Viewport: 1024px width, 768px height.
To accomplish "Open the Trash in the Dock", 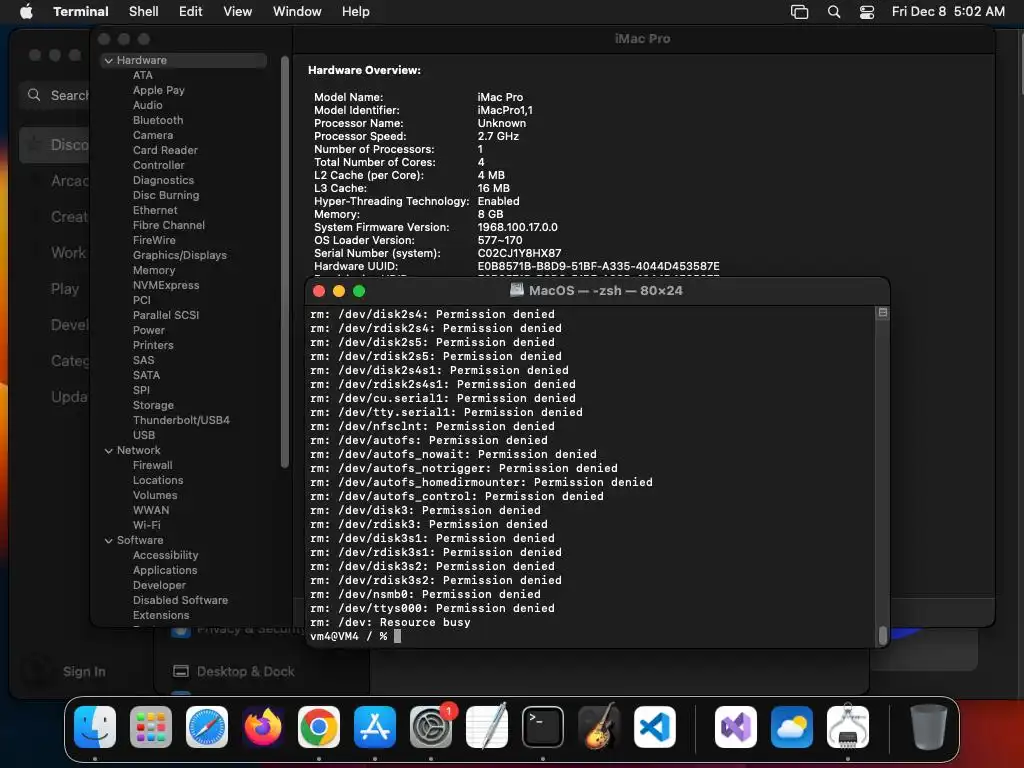I will [929, 727].
